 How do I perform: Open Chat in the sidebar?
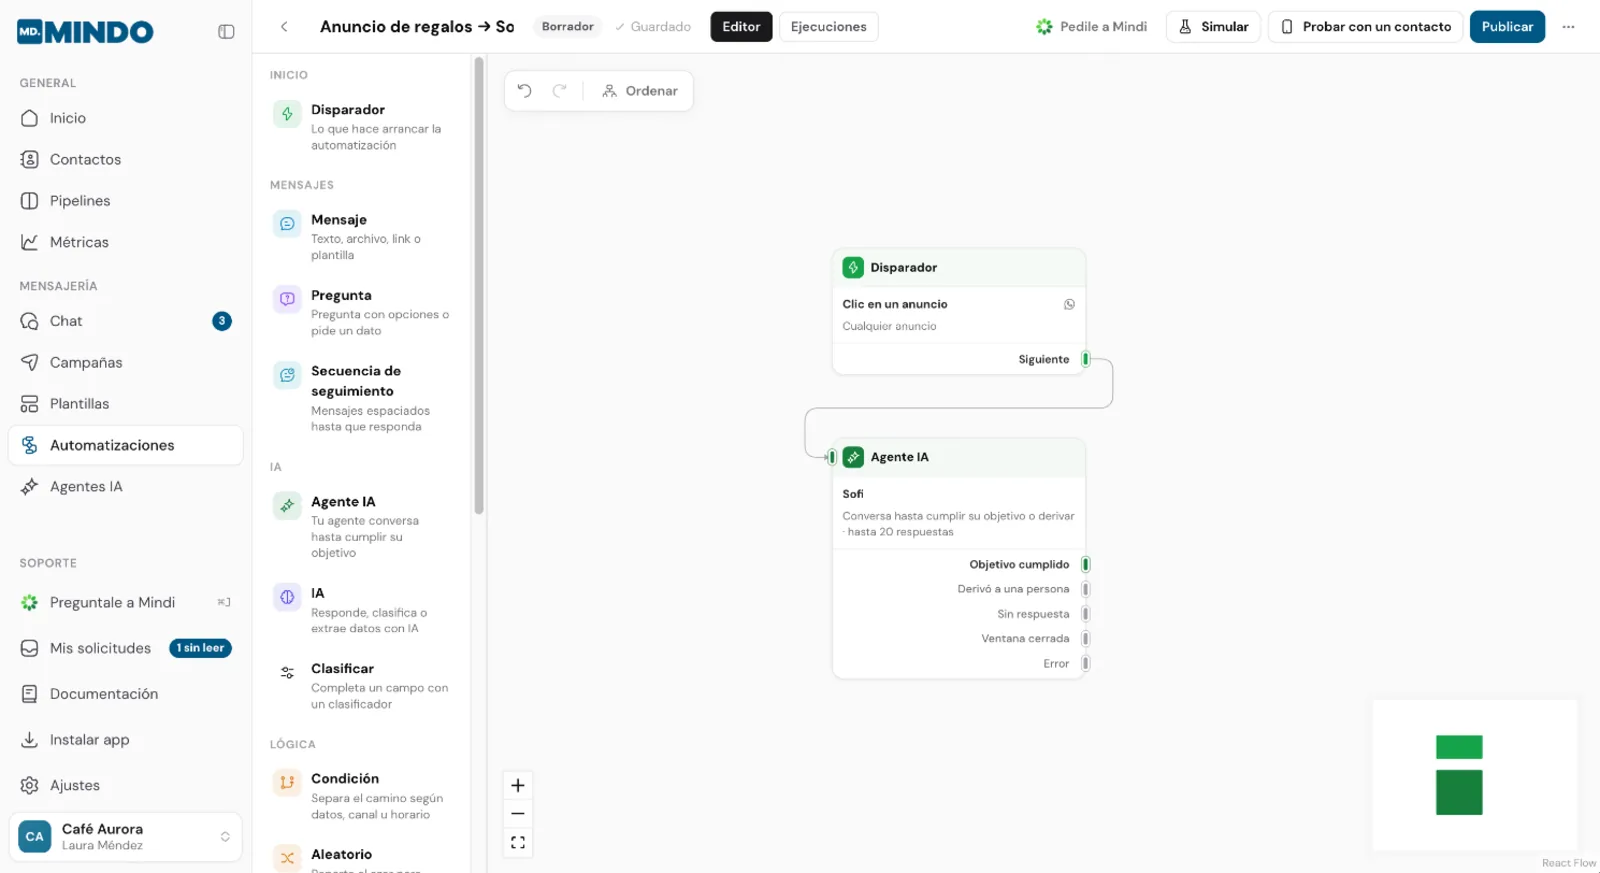(x=126, y=321)
